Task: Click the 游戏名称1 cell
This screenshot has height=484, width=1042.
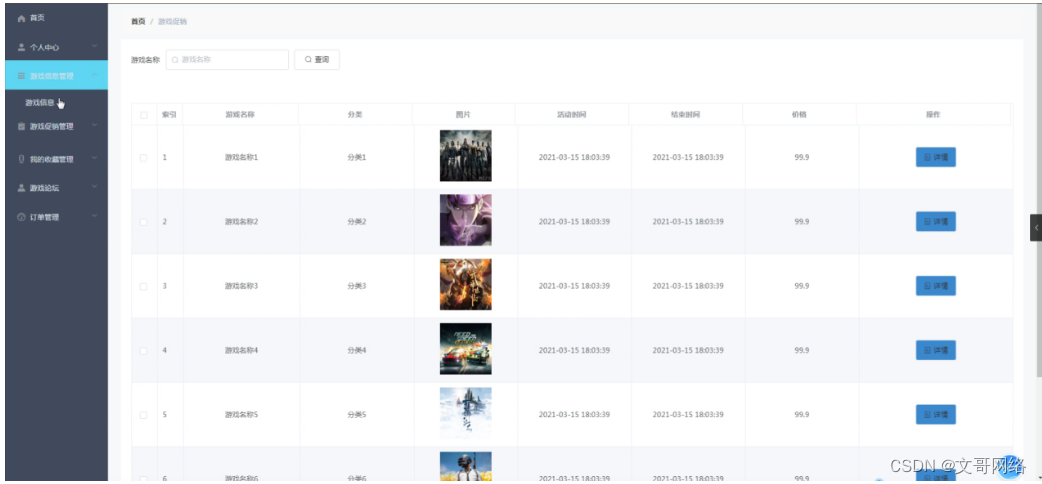Action: click(x=241, y=158)
